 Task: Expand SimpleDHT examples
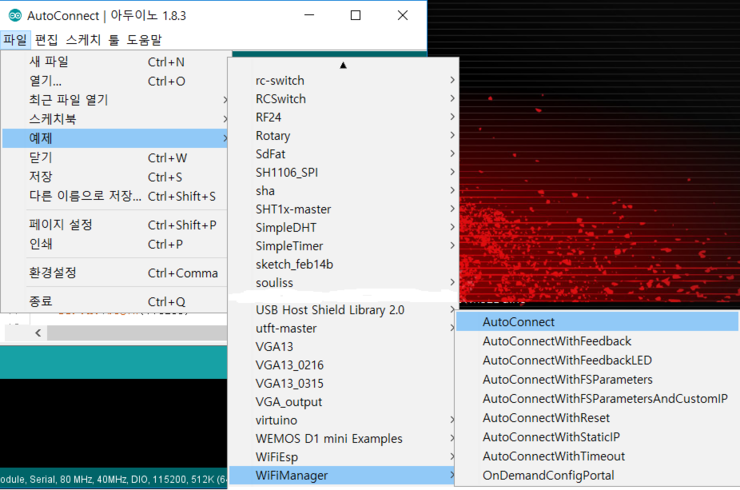[343, 228]
